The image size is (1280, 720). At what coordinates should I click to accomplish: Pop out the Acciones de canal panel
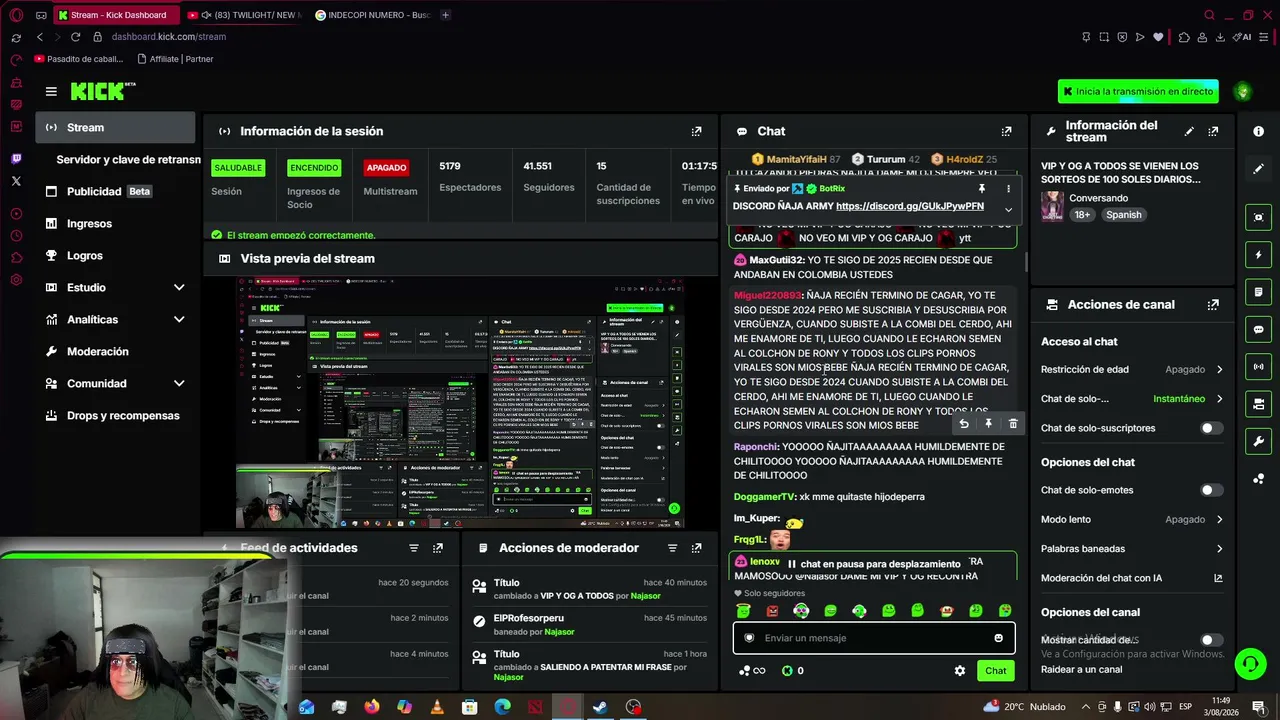coord(1213,305)
